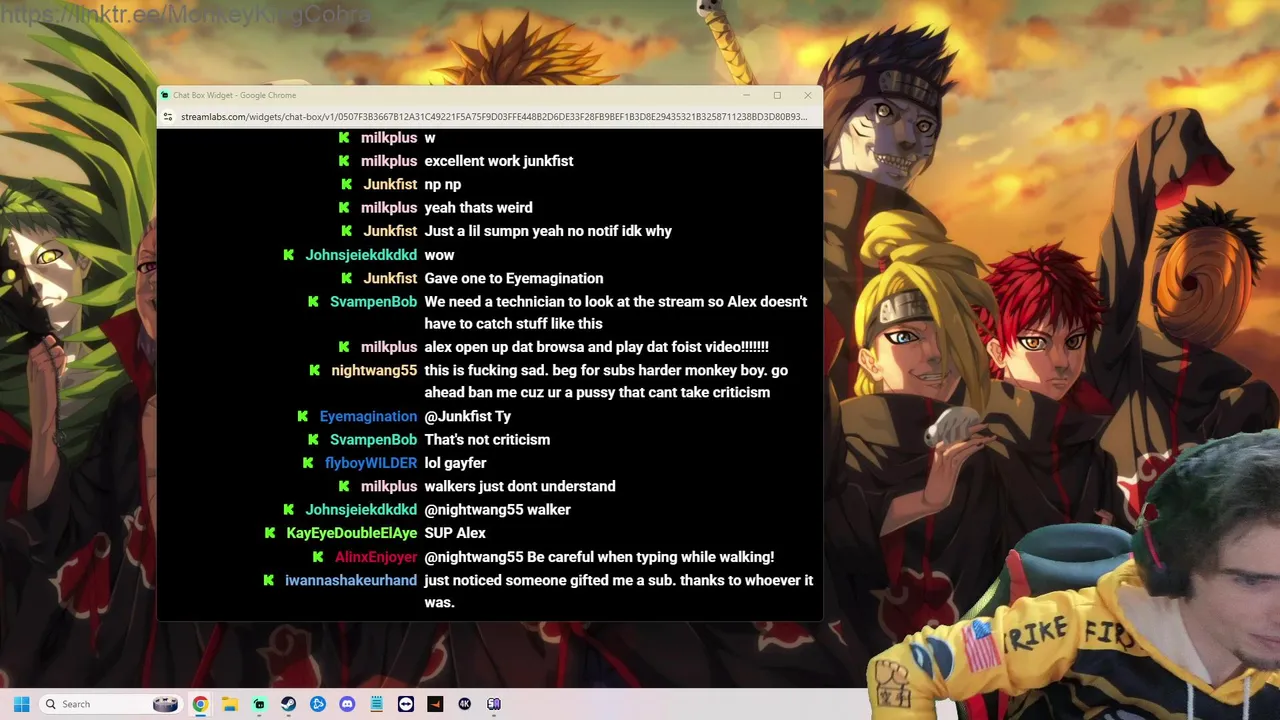Image resolution: width=1280 pixels, height=720 pixels.
Task: Click the Kick badge beside nightwang55
Action: (315, 370)
